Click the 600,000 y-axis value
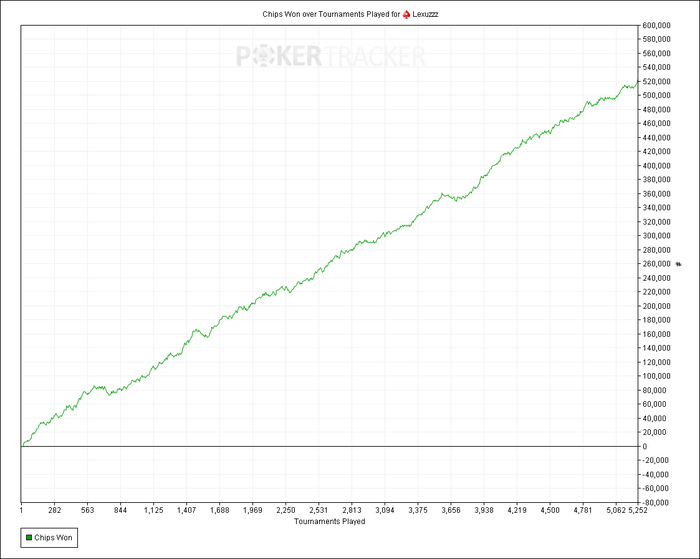The width and height of the screenshot is (700, 559). coord(656,25)
